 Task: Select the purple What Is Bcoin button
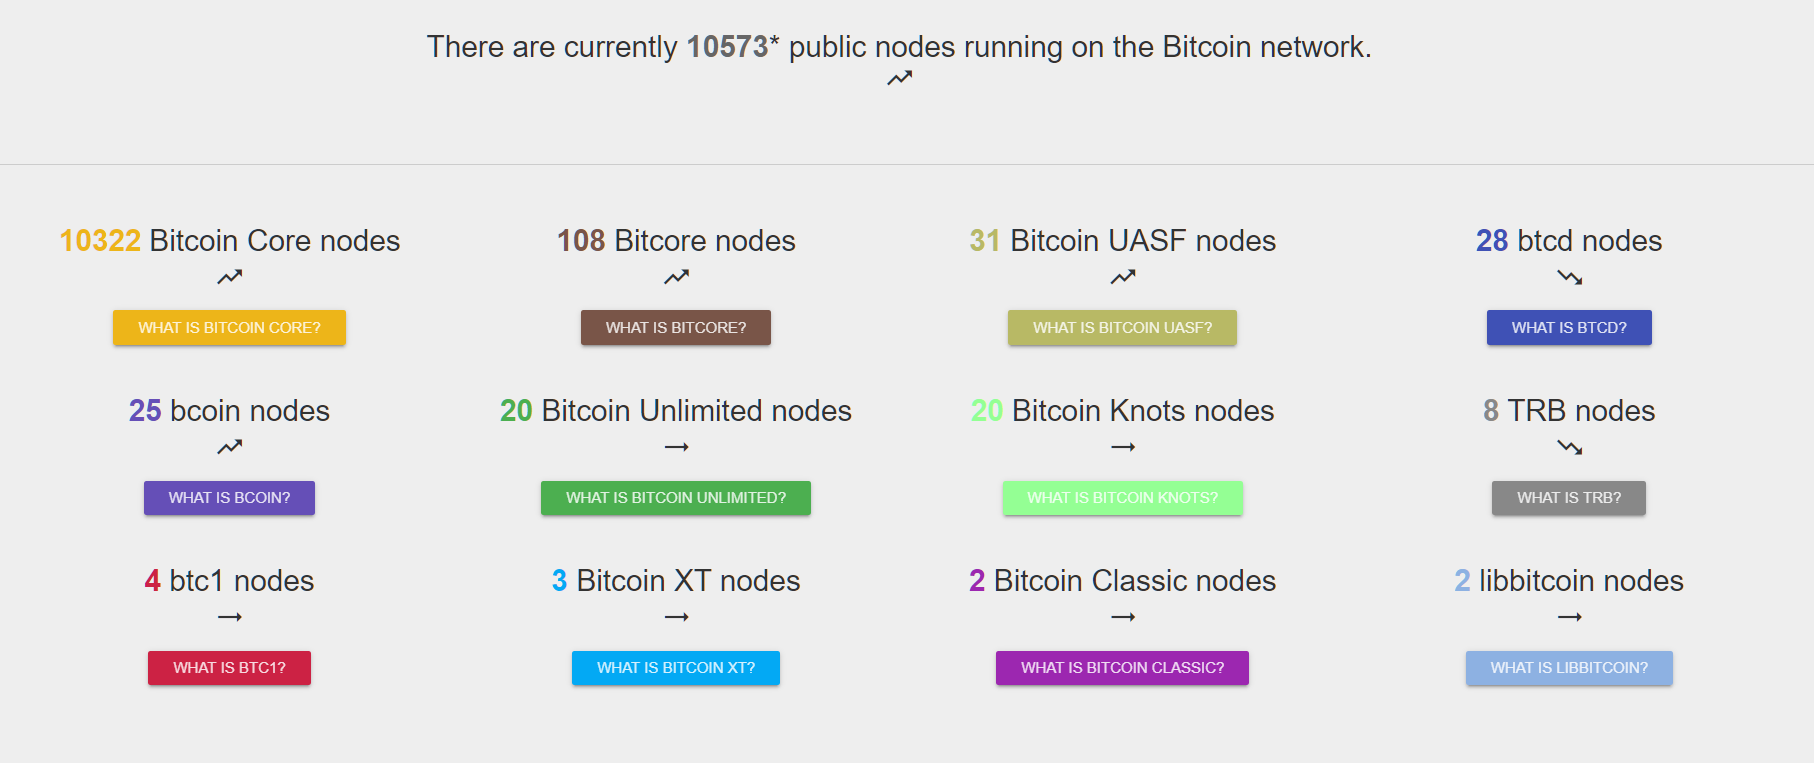click(x=229, y=498)
